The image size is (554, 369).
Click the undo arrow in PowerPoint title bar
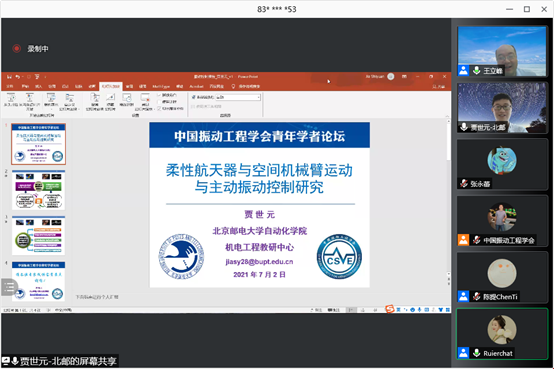click(18, 77)
